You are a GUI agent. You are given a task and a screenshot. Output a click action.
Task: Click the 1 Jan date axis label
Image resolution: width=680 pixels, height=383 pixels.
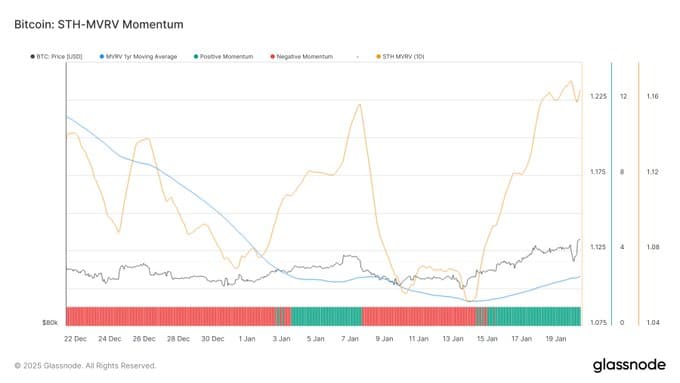click(247, 339)
